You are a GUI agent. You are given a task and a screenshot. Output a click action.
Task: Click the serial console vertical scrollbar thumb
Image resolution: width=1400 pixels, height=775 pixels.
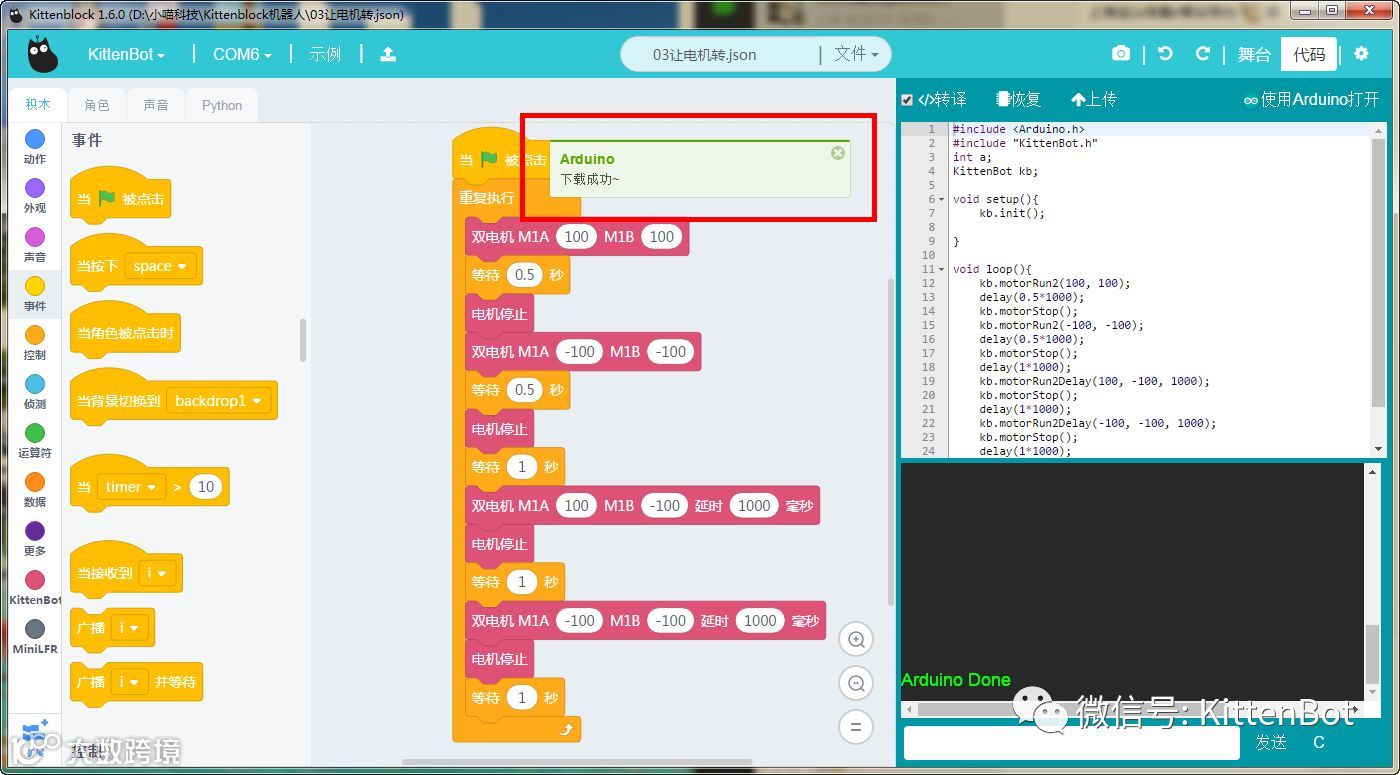pyautogui.click(x=1373, y=652)
